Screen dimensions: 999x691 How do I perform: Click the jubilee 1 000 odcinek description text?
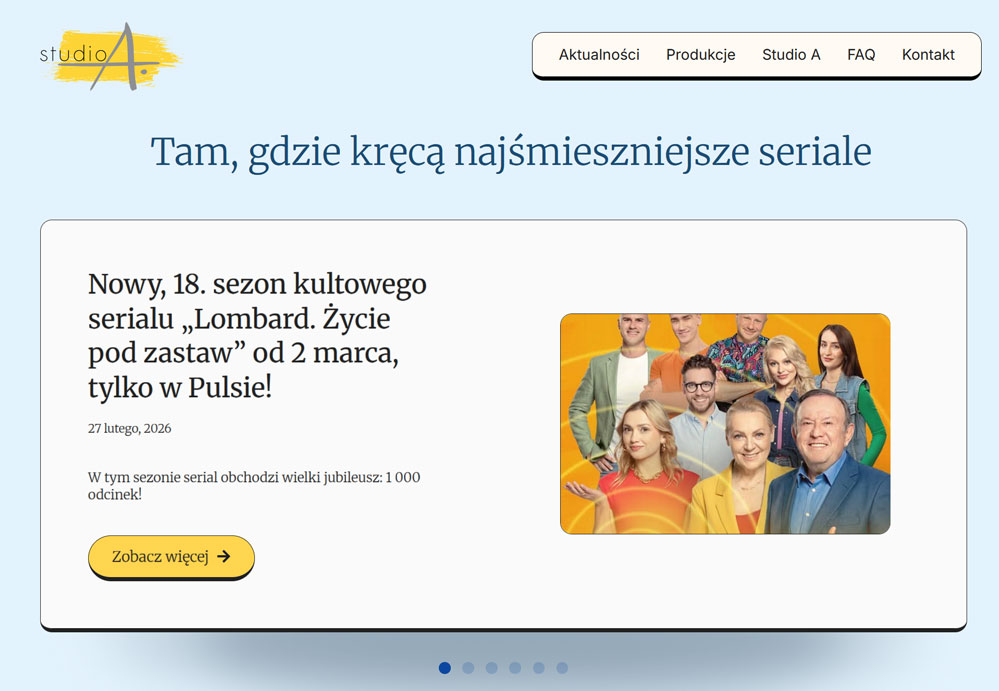pyautogui.click(x=254, y=485)
